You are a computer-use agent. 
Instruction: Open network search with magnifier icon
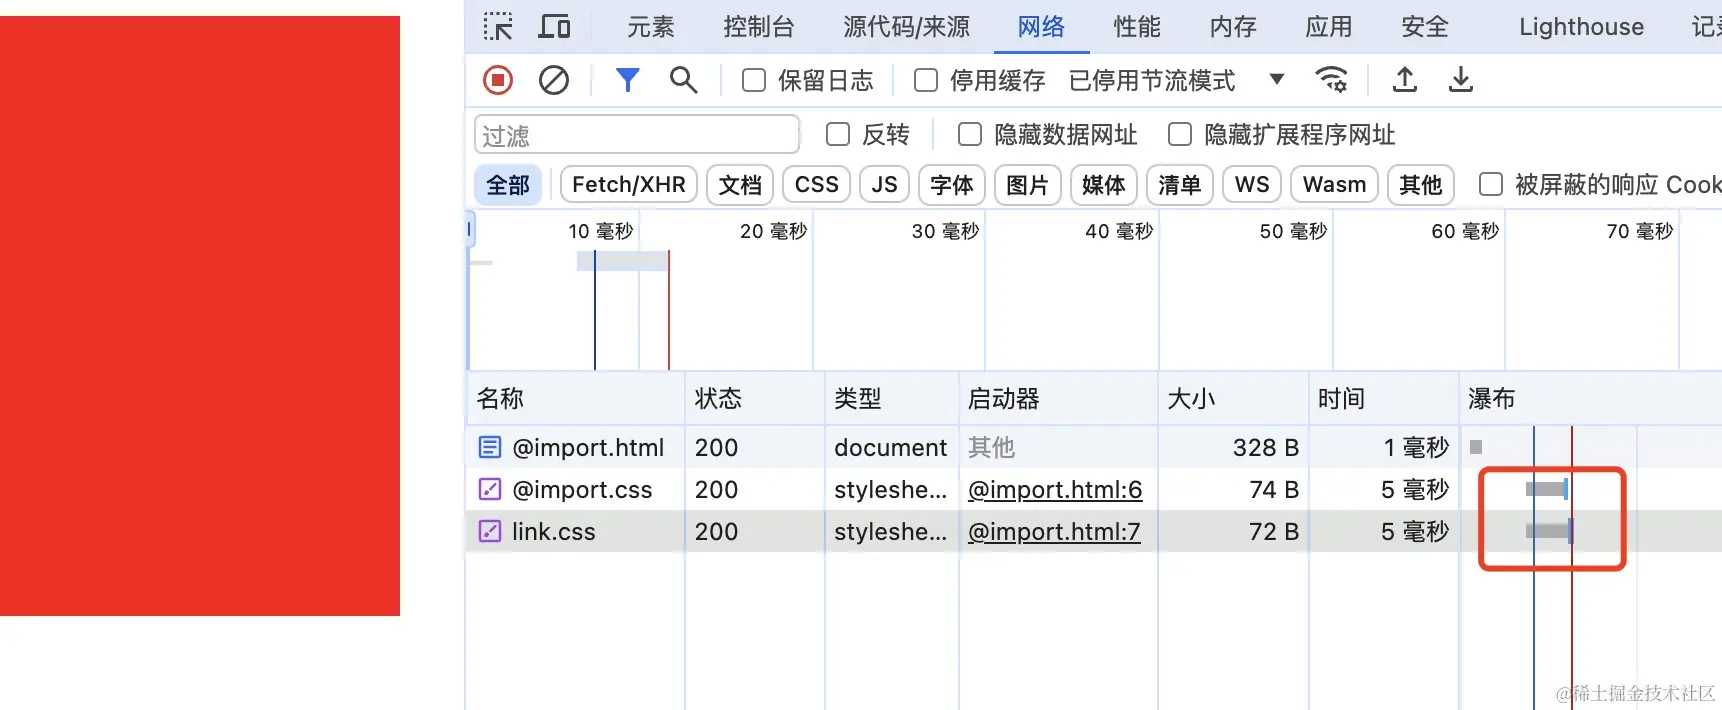684,80
